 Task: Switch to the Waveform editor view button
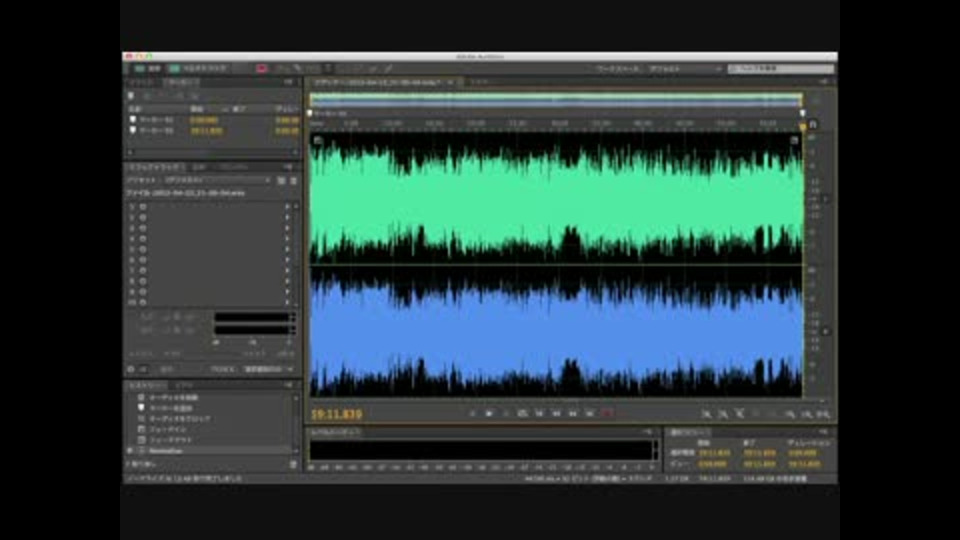[147, 69]
